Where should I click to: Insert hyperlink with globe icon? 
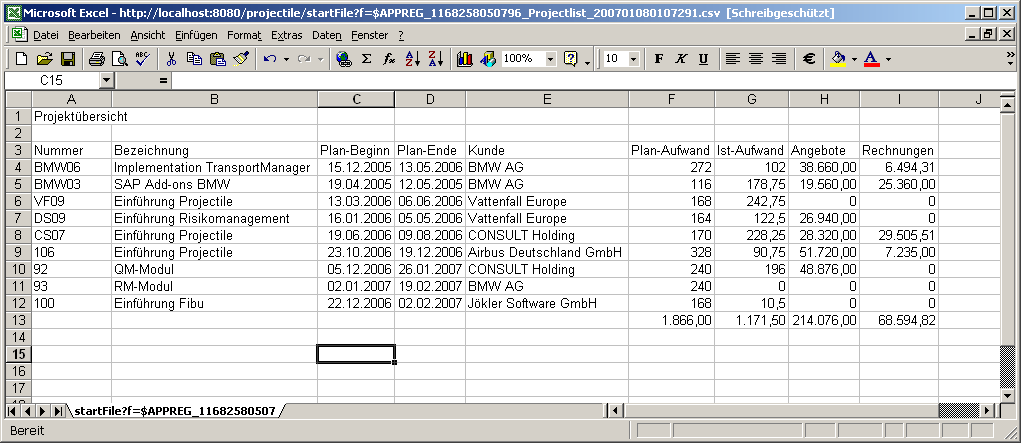pos(344,59)
